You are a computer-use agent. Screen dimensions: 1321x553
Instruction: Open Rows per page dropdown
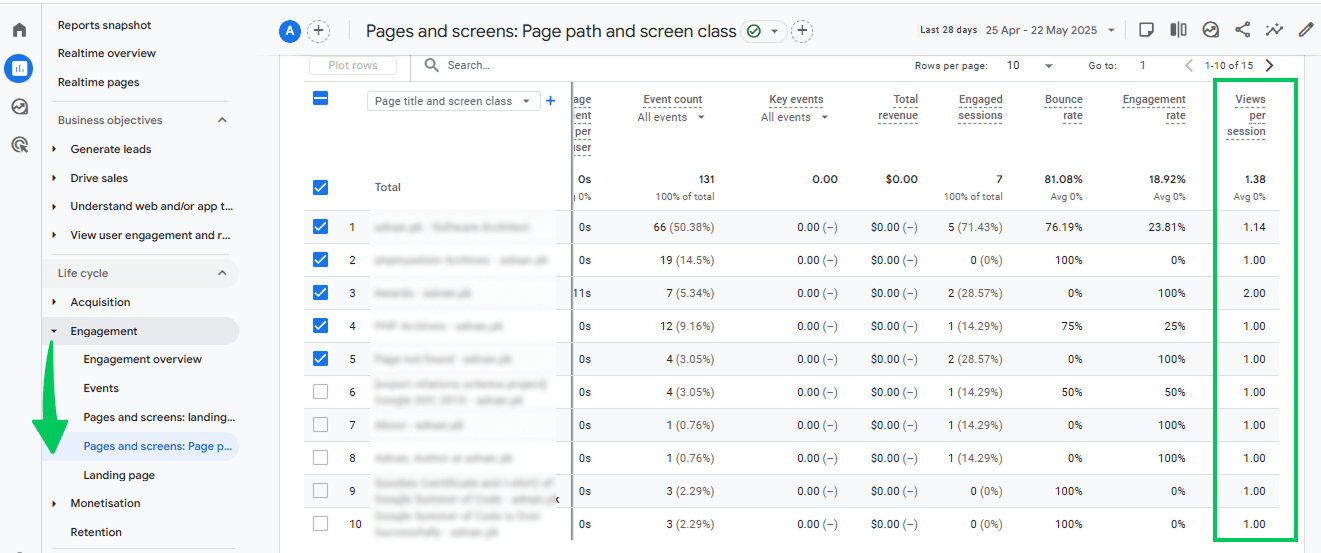(1030, 65)
